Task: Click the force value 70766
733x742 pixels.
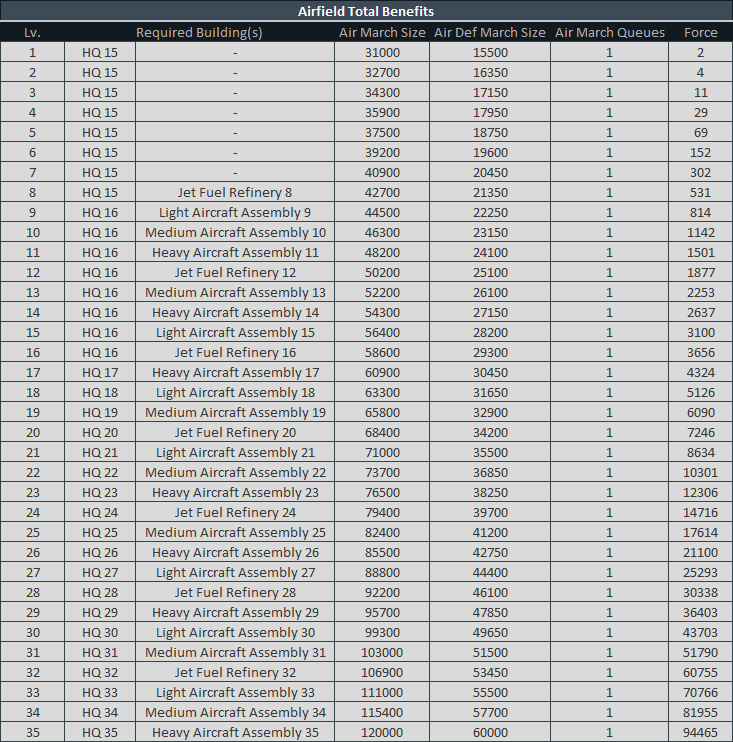Action: (x=700, y=692)
